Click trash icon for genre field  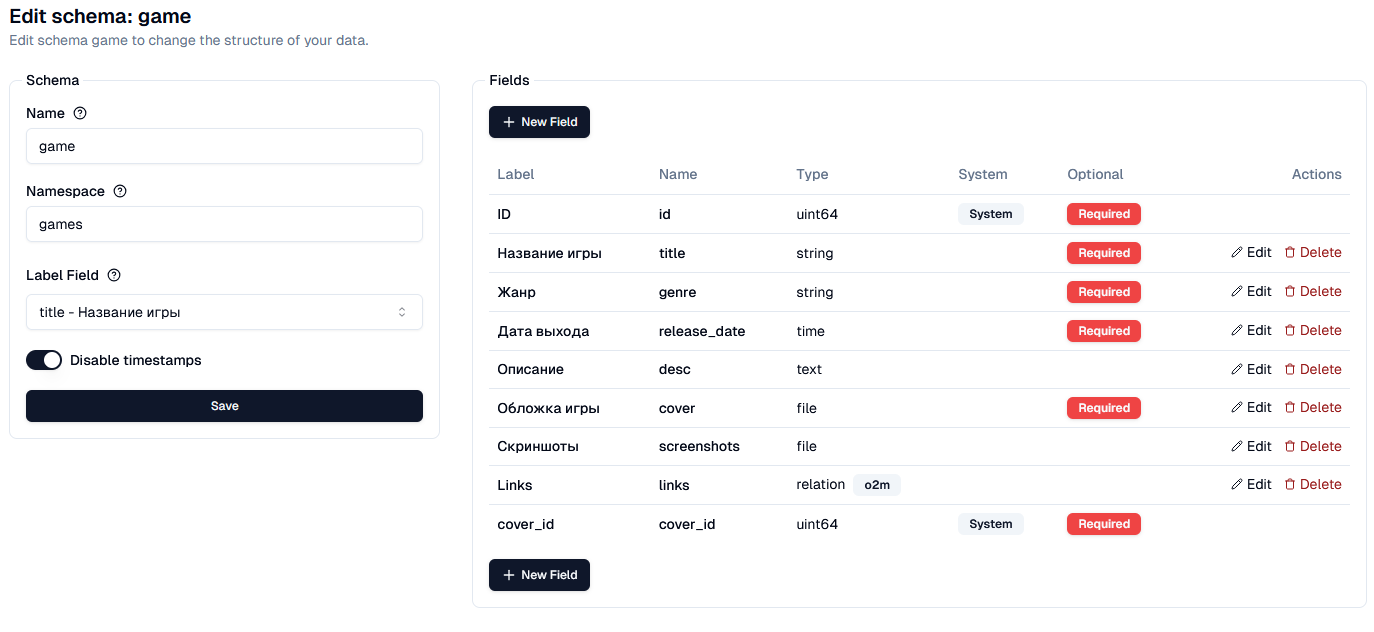point(1290,292)
